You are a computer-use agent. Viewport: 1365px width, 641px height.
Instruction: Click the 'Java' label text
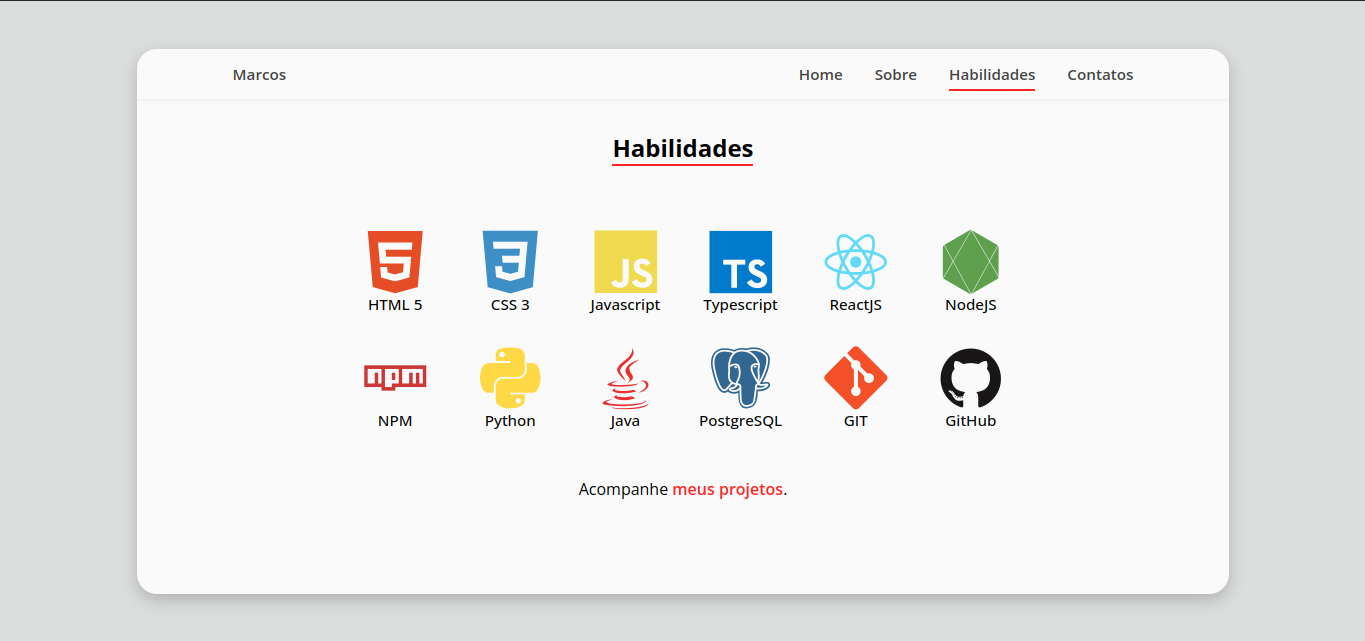click(x=625, y=421)
